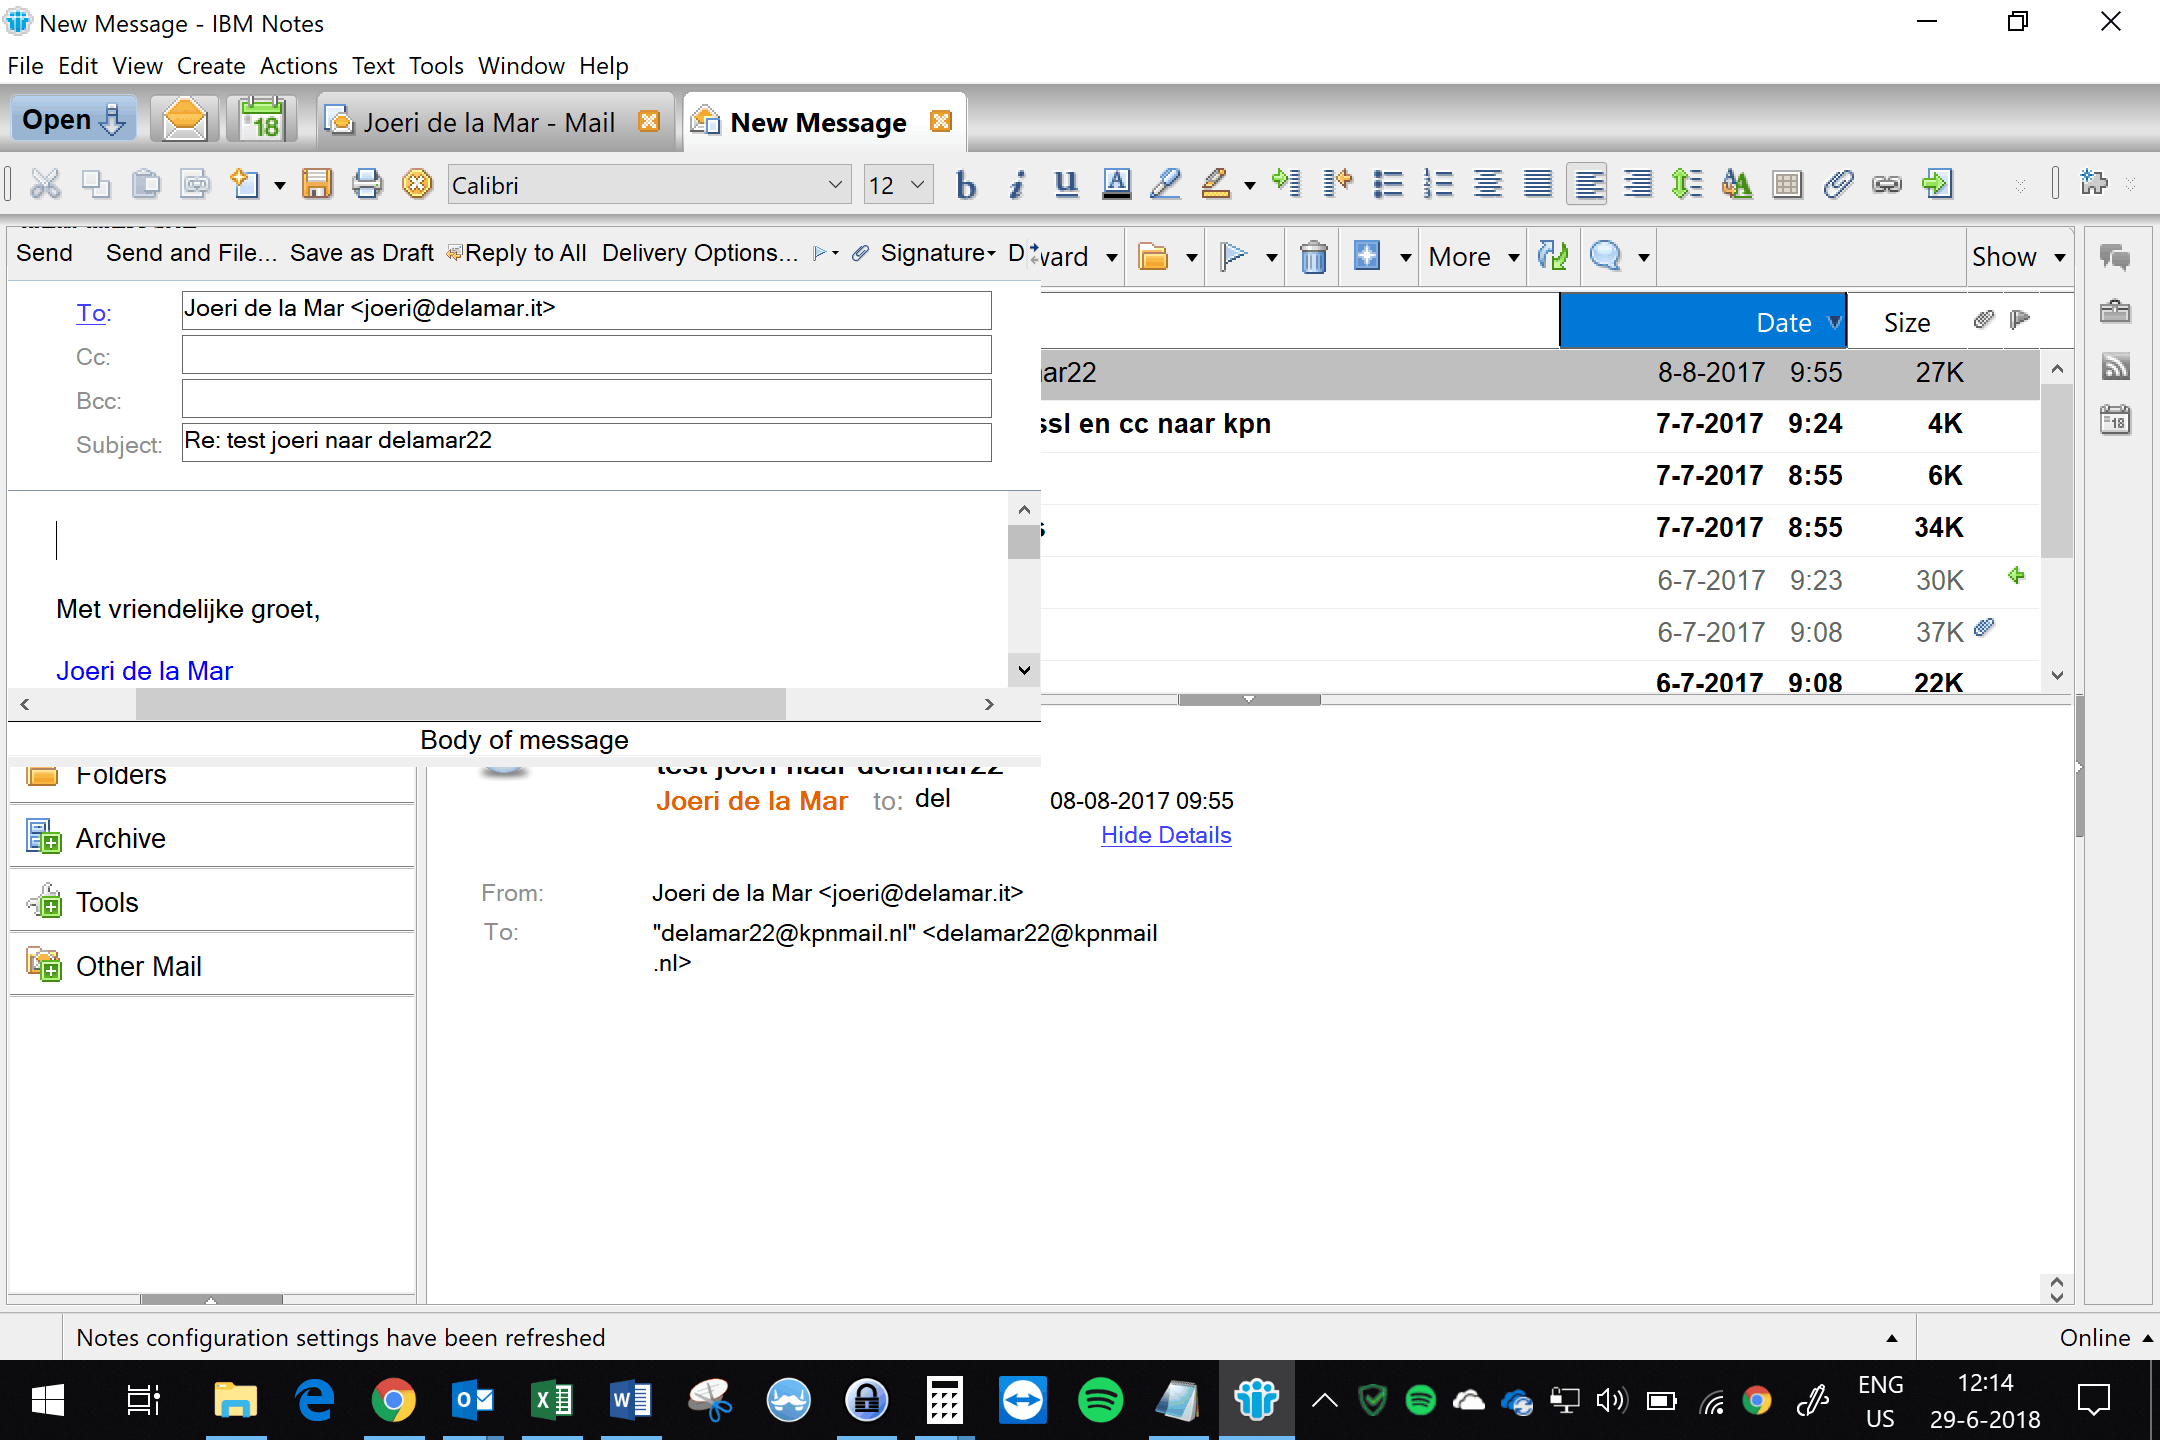Insert a table with the grid icon
Viewport: 2160px width, 1440px height.
tap(1787, 184)
